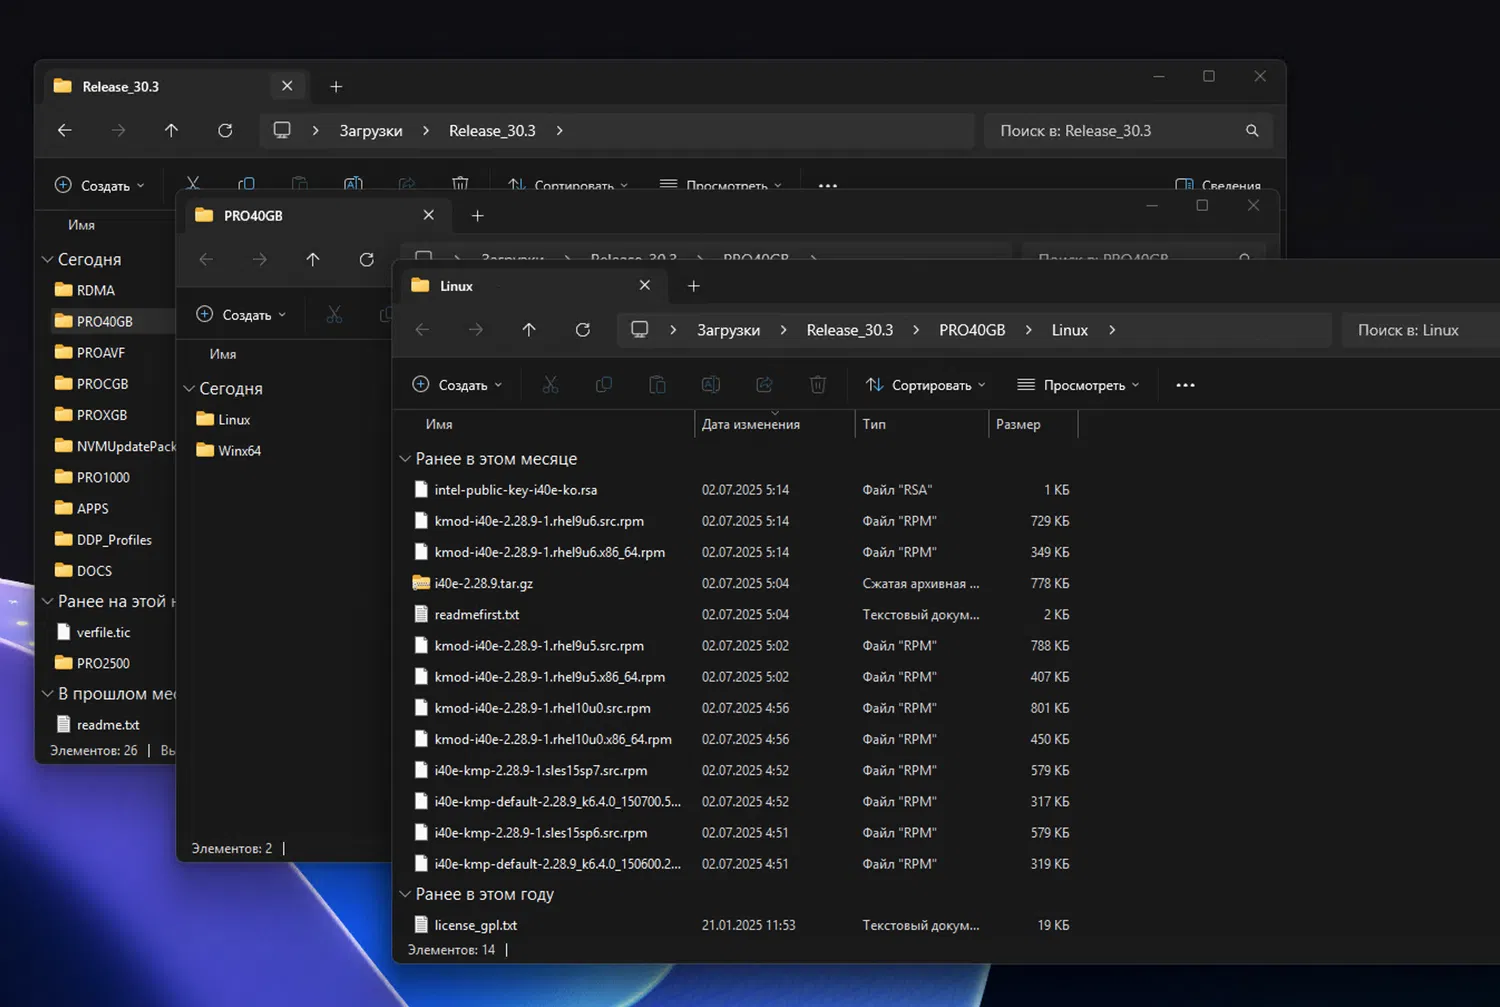This screenshot has height=1007, width=1500.
Task: Click the refresh icon in Release_30.3 window
Action: (225, 131)
